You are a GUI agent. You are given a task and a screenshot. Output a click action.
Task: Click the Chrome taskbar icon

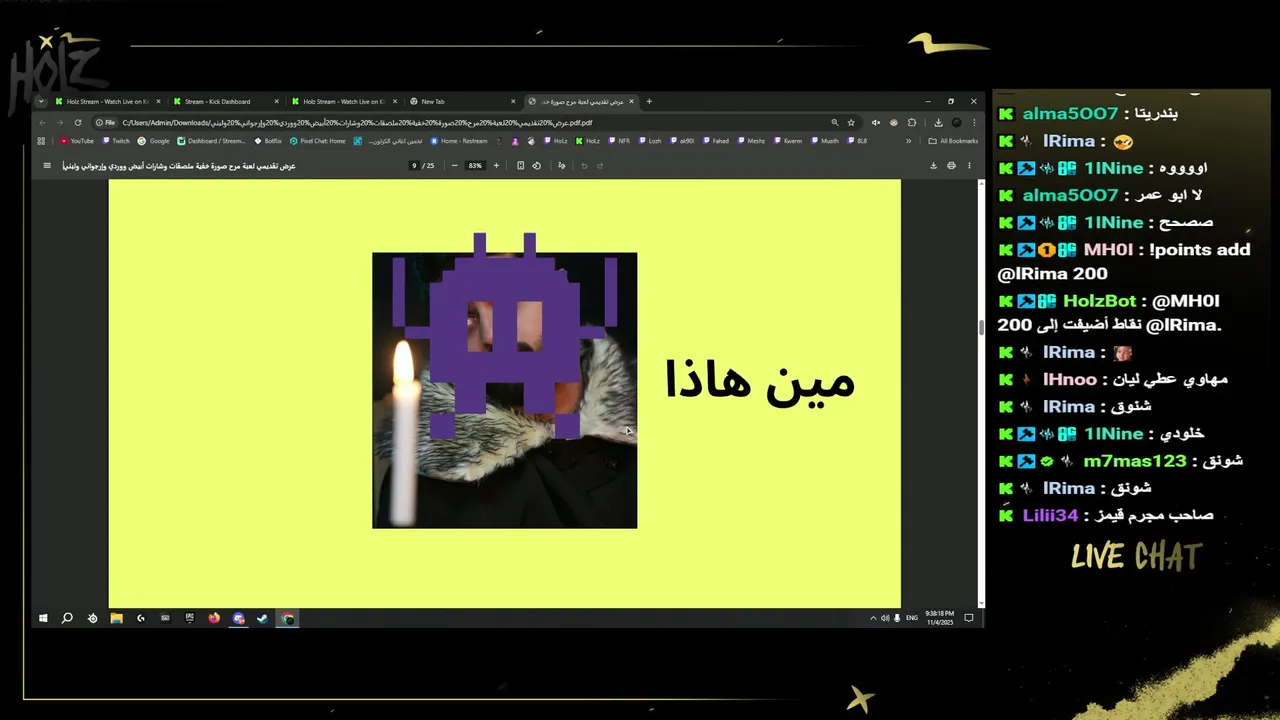[287, 619]
